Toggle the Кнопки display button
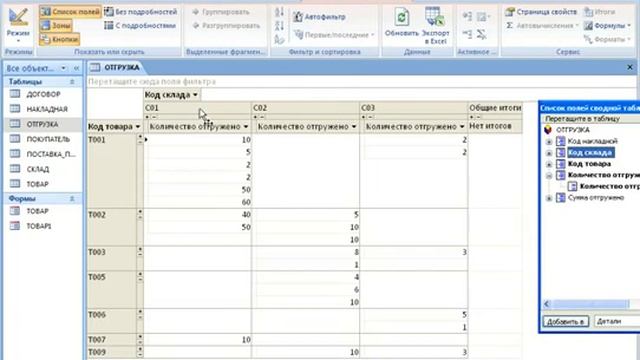Image resolution: width=640 pixels, height=360 pixels. click(x=60, y=39)
